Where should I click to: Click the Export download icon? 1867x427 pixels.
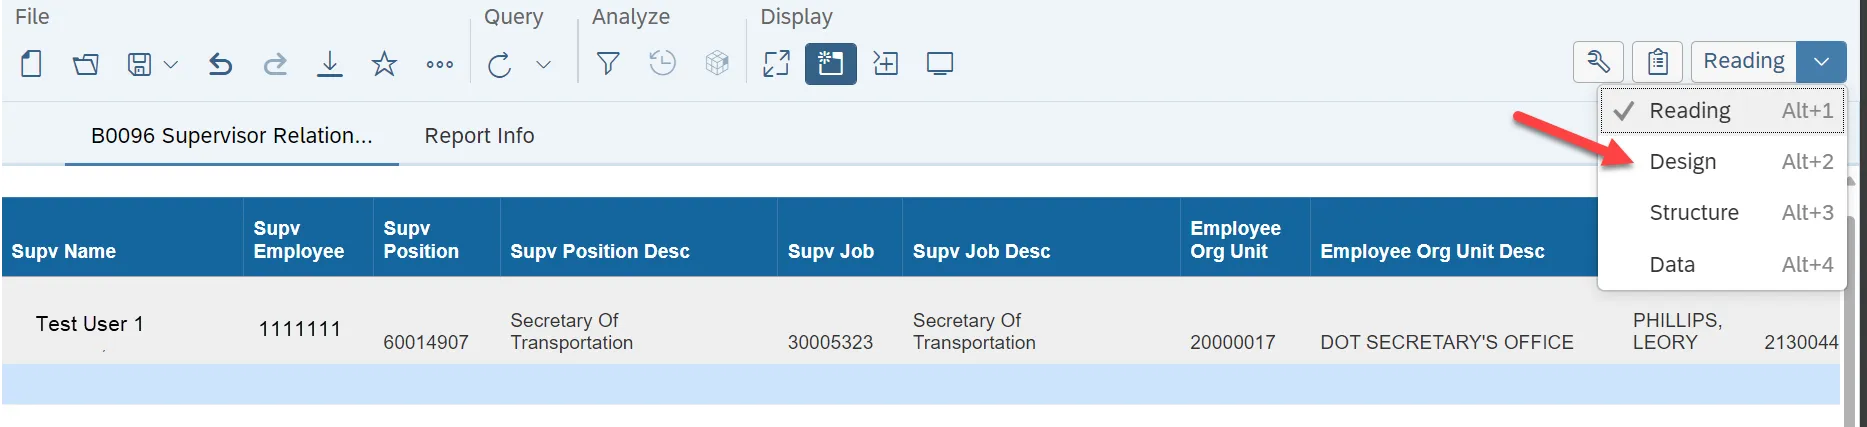(329, 64)
